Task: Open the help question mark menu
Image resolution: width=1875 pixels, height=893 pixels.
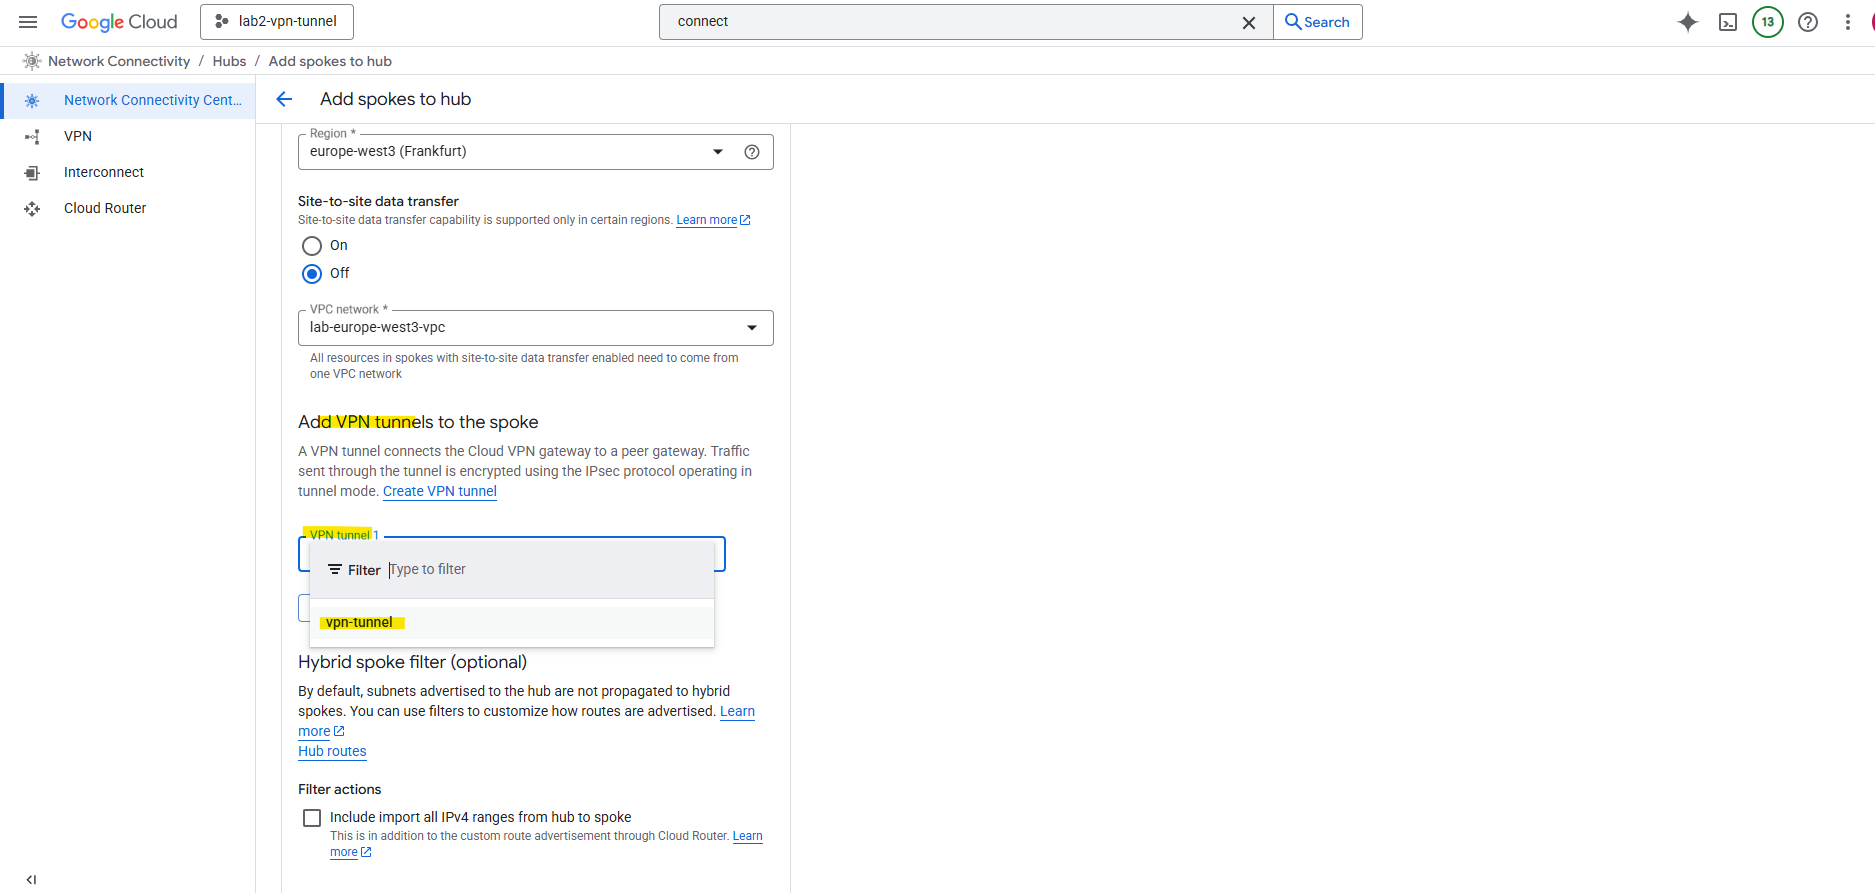Action: [x=1808, y=22]
